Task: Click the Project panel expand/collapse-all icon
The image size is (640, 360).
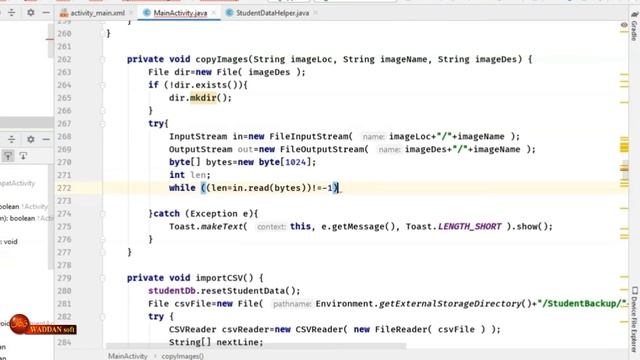Action: point(11,13)
